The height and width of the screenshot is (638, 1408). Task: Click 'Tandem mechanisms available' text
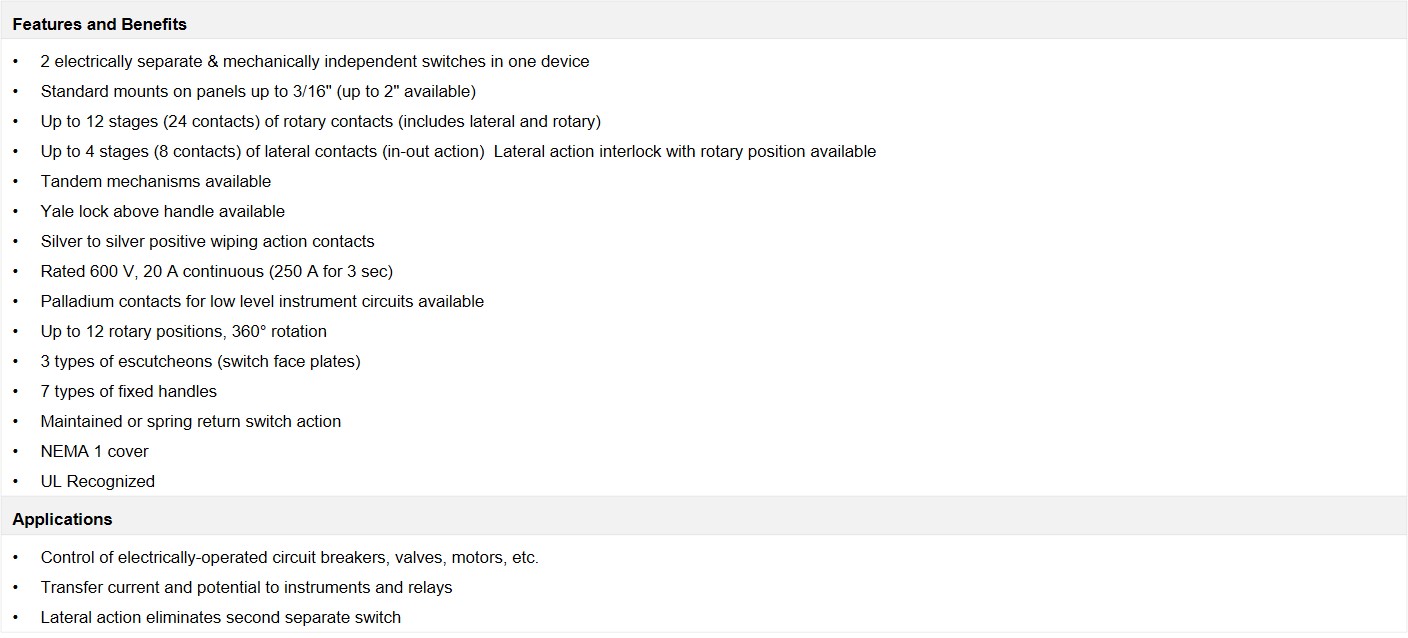point(156,181)
